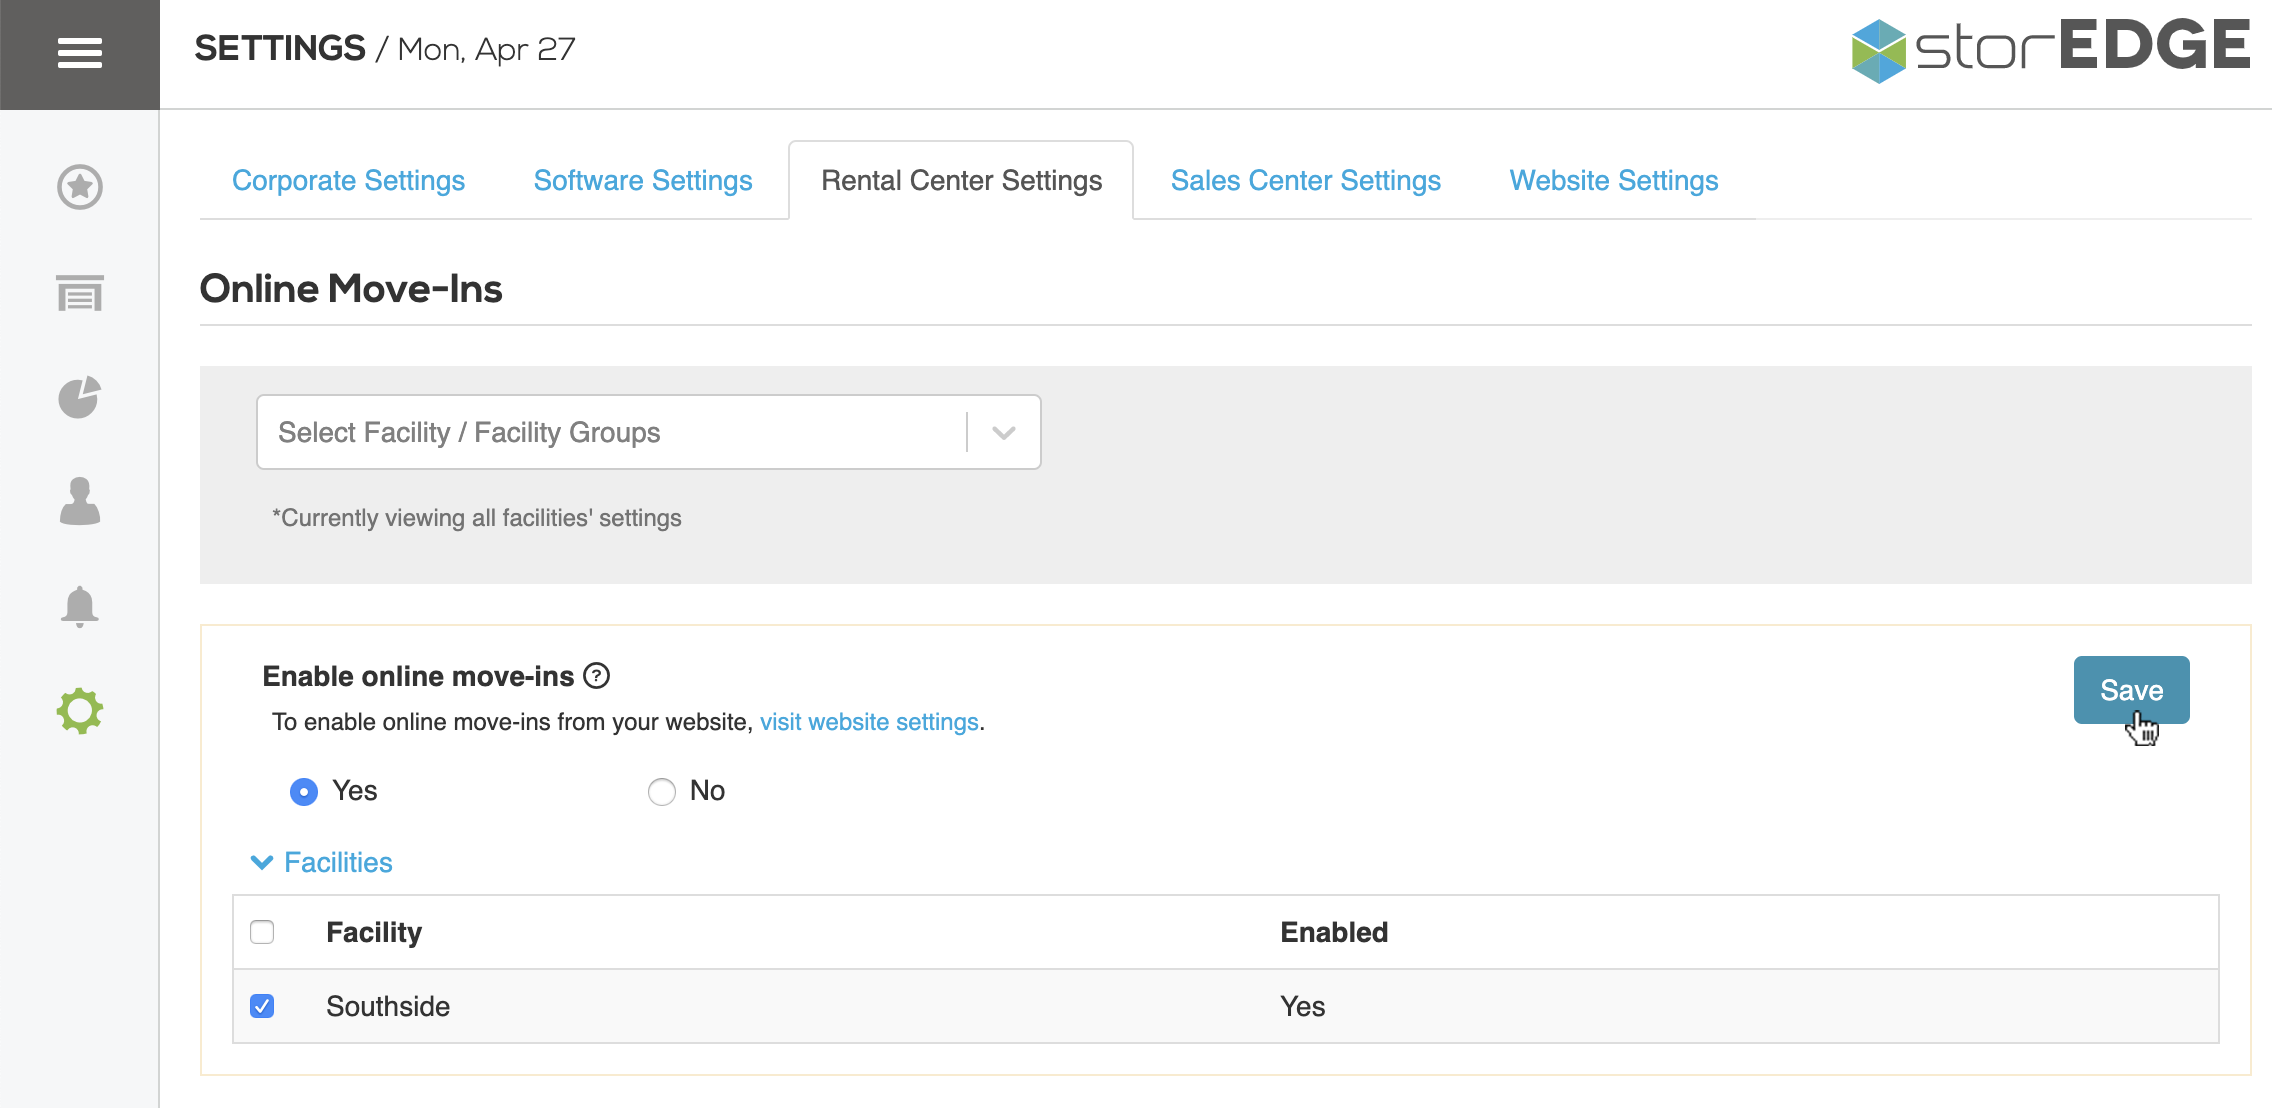This screenshot has height=1108, width=2272.
Task: Follow the visit website settings link
Action: pyautogui.click(x=869, y=721)
